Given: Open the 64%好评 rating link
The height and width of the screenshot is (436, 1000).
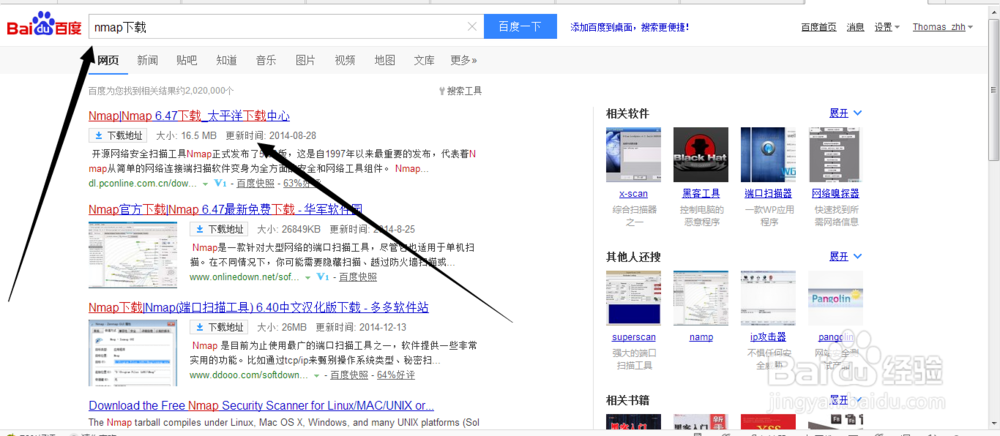Looking at the screenshot, I should tap(395, 375).
